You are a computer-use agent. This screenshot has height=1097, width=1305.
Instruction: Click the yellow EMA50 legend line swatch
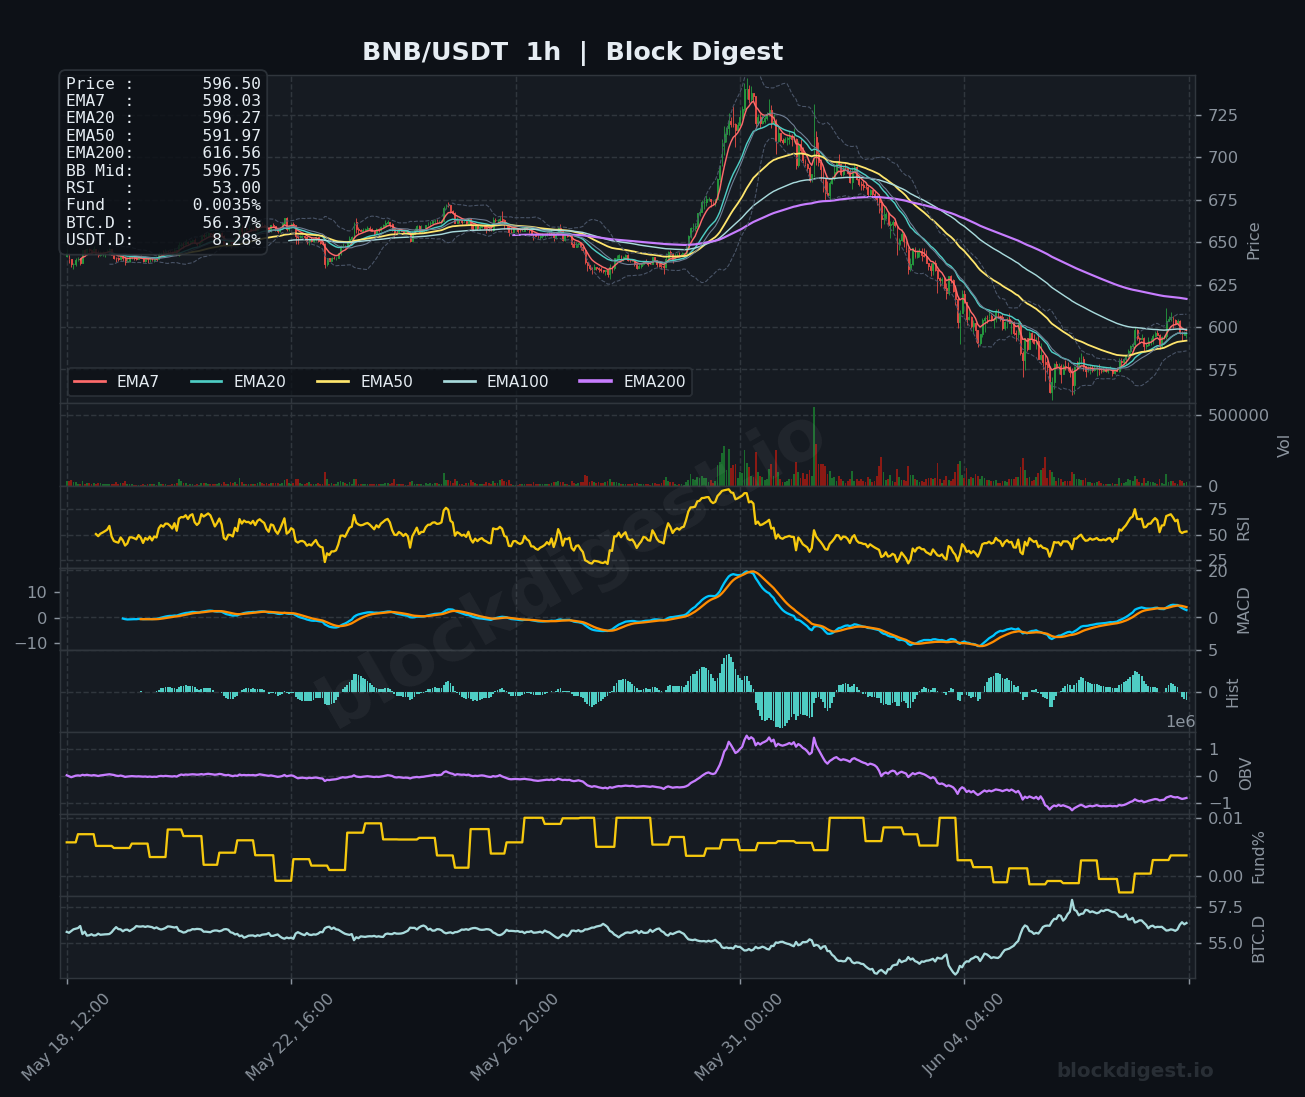[334, 382]
